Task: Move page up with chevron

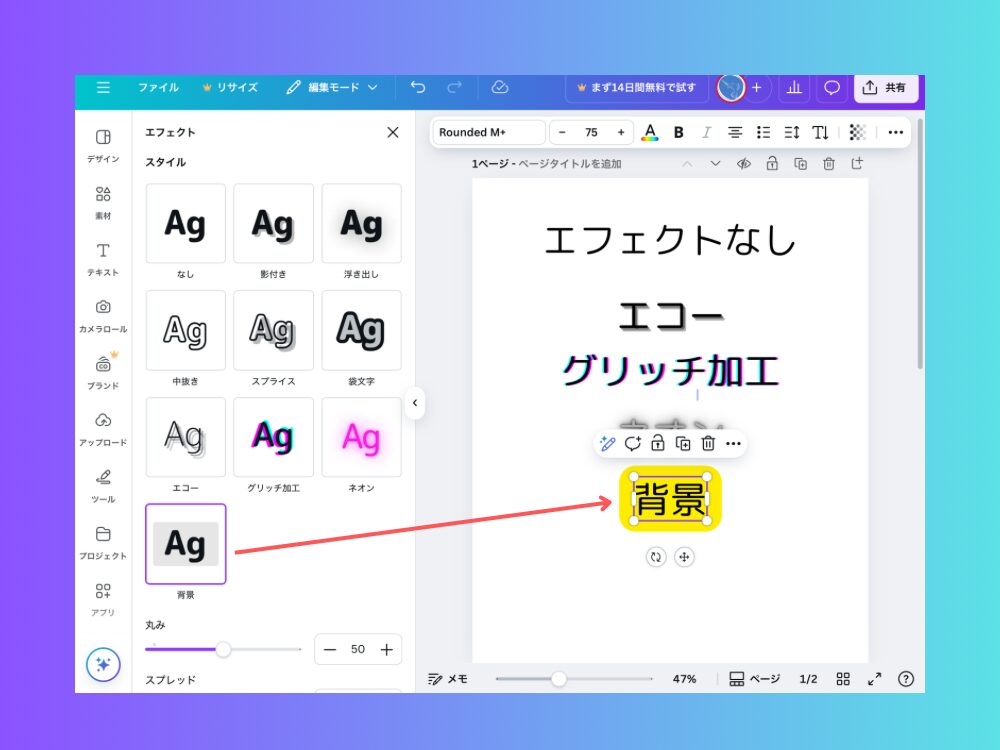Action: (x=687, y=164)
